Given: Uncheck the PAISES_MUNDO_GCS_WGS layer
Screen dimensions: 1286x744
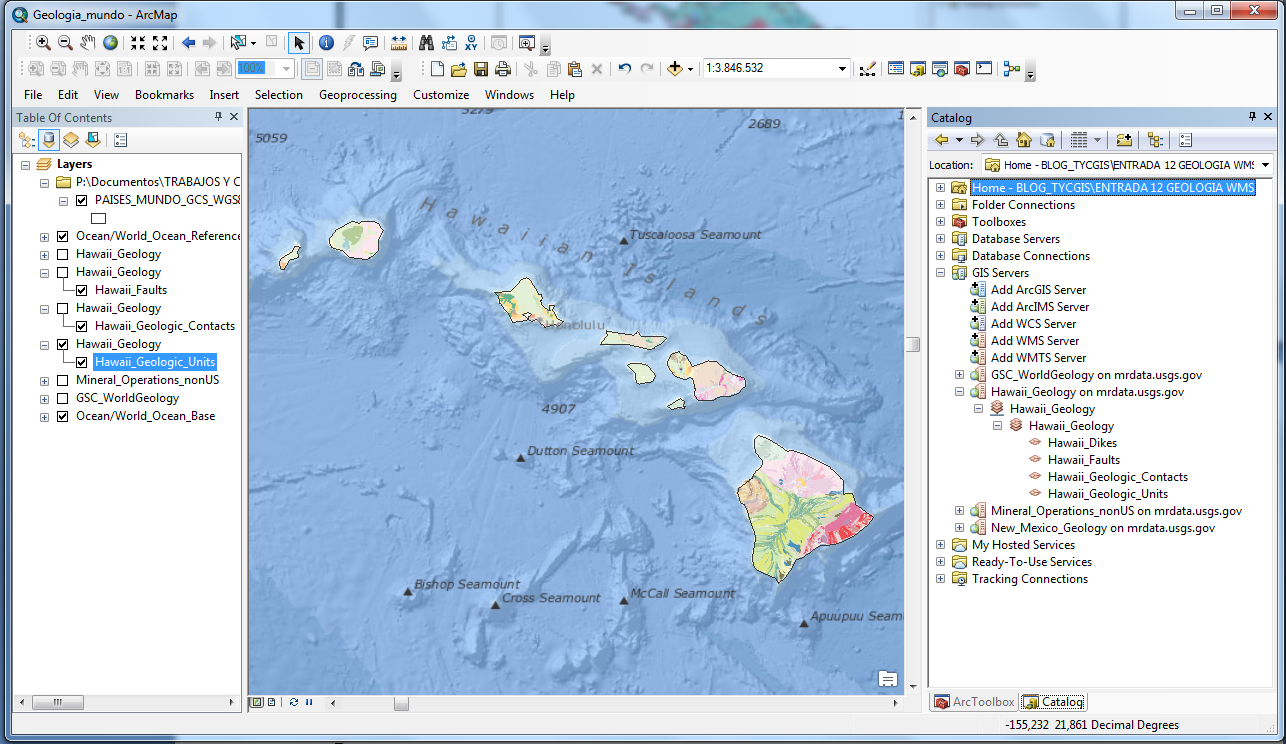Looking at the screenshot, I should tap(82, 200).
